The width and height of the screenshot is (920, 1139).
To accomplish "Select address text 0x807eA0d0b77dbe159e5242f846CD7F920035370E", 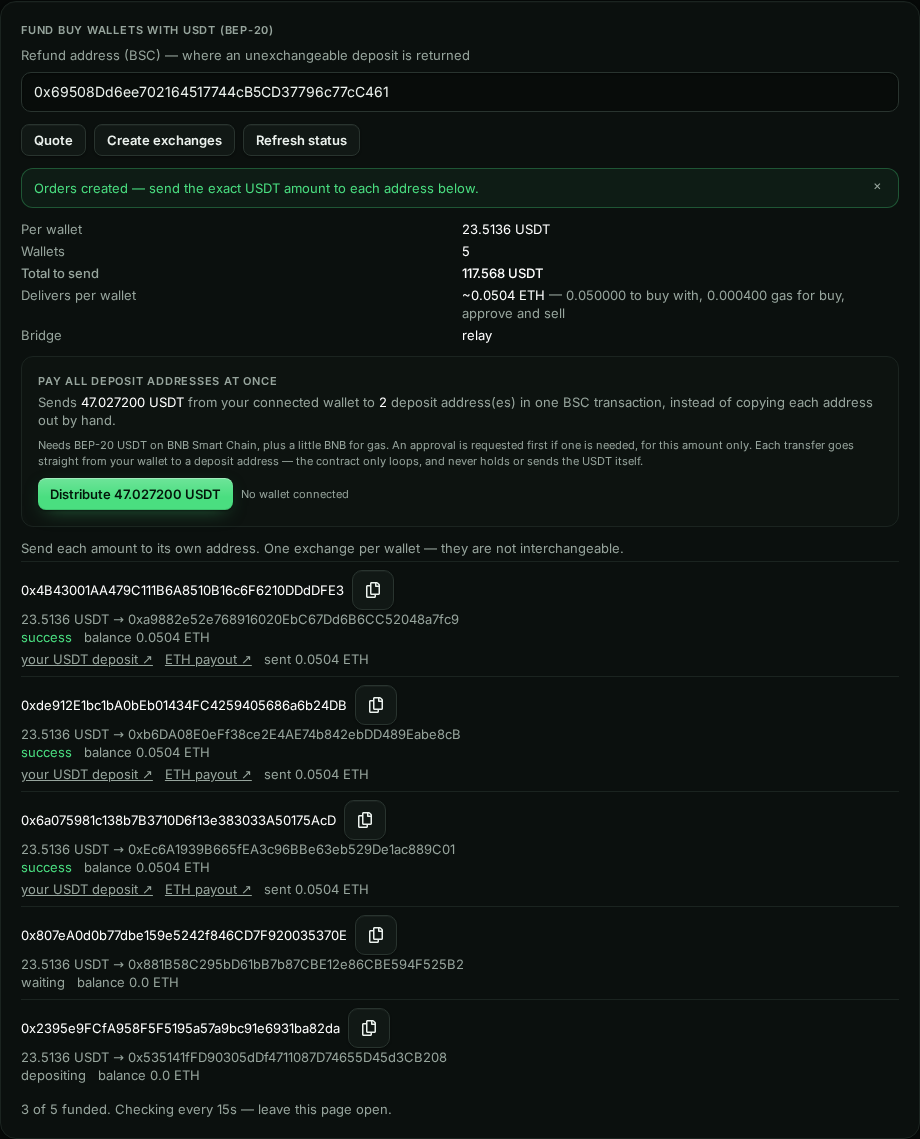I will point(184,935).
